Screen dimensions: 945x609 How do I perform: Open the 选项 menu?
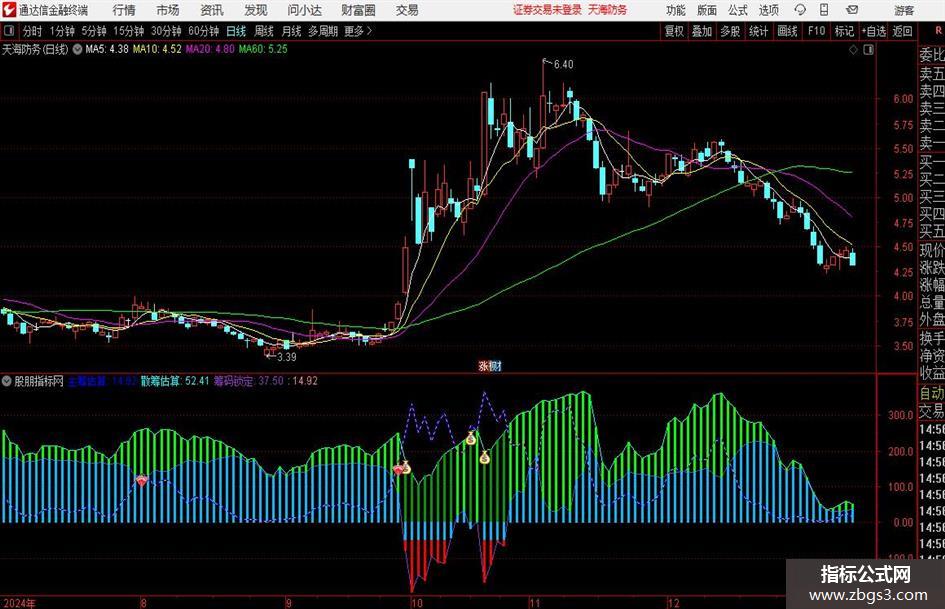coord(768,10)
